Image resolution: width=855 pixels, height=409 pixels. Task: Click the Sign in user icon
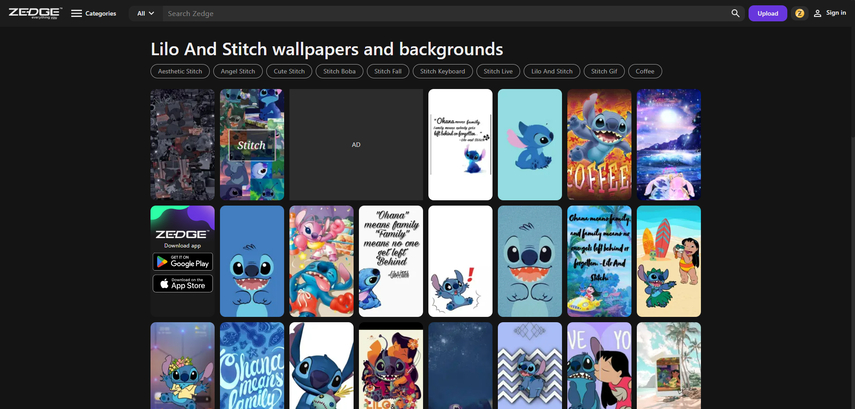pyautogui.click(x=817, y=14)
